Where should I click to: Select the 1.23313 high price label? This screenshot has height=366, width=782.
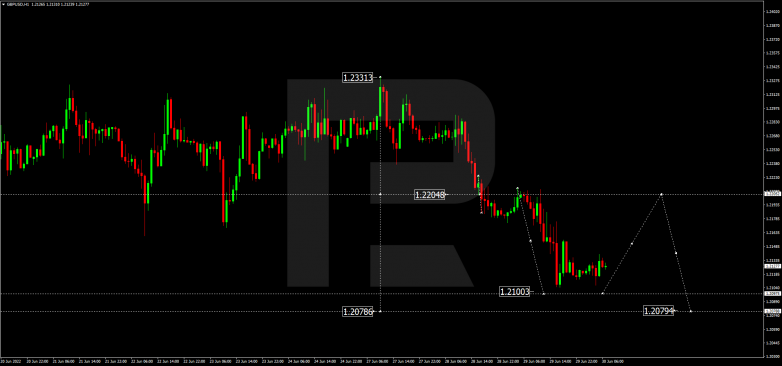358,77
